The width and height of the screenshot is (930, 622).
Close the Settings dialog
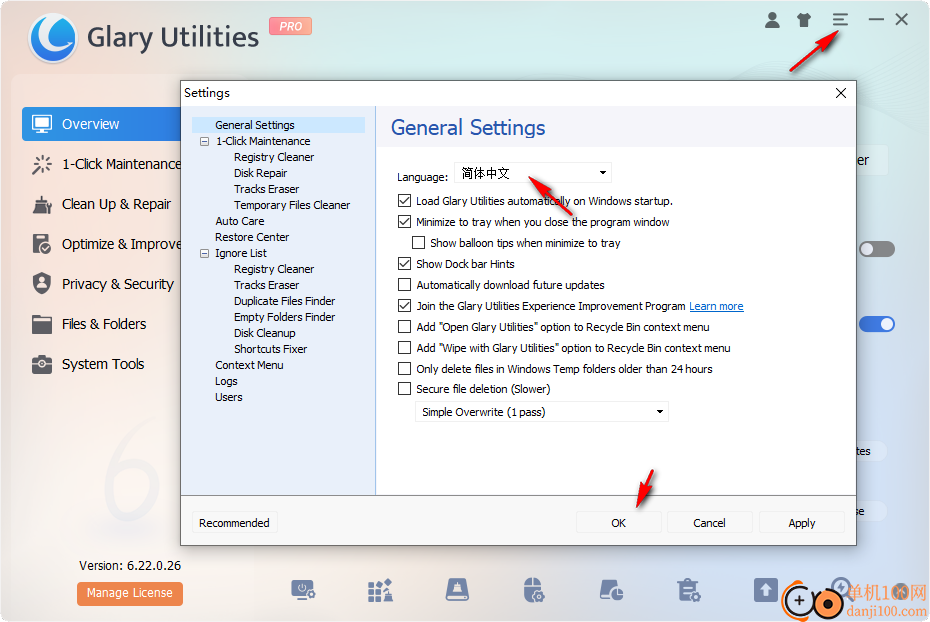pos(840,93)
